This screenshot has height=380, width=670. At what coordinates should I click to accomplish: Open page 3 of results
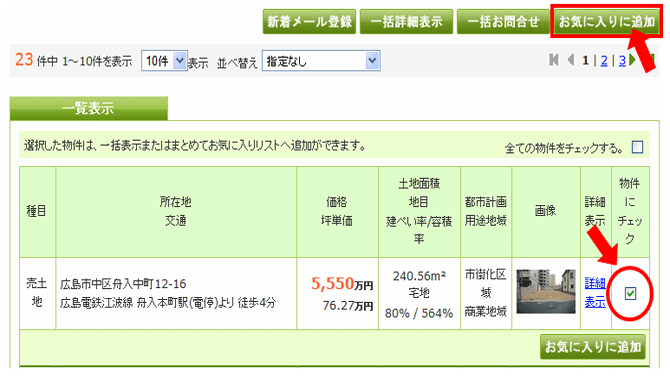click(622, 61)
